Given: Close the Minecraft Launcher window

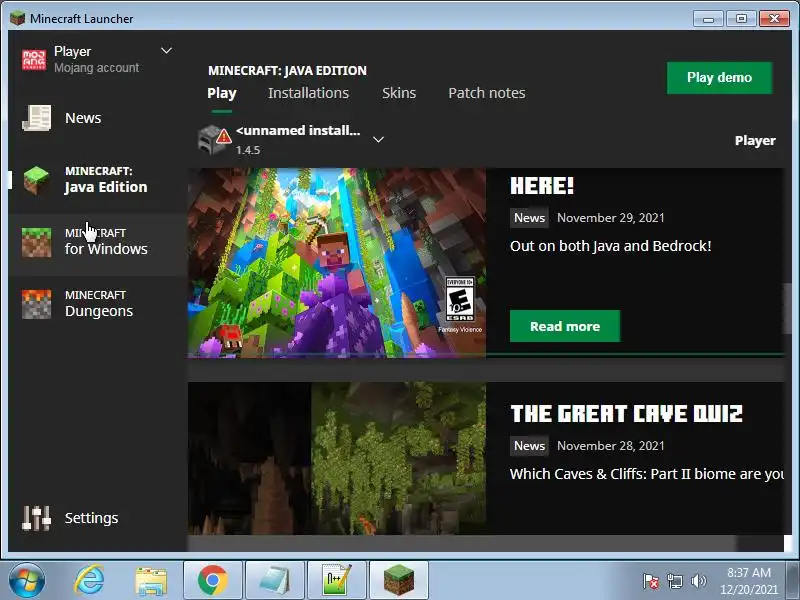Looking at the screenshot, I should click(774, 19).
